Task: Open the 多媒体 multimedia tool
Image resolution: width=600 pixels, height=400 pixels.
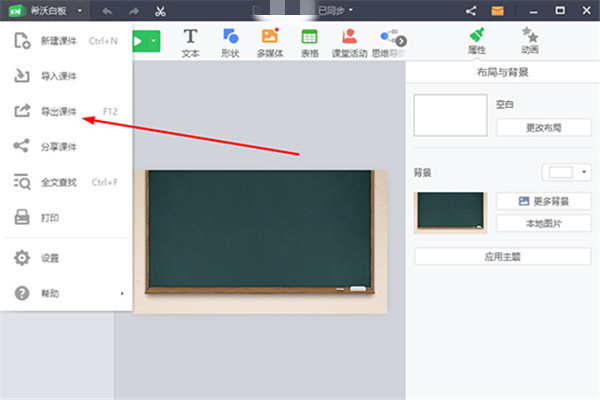Action: (x=269, y=42)
